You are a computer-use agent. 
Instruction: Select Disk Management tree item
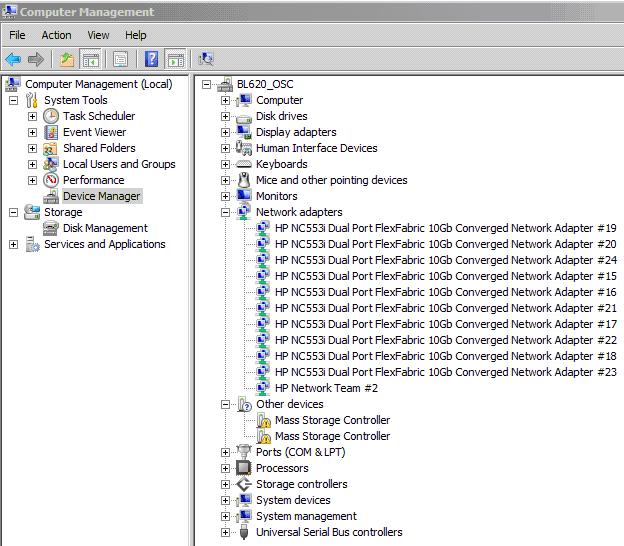tap(105, 228)
